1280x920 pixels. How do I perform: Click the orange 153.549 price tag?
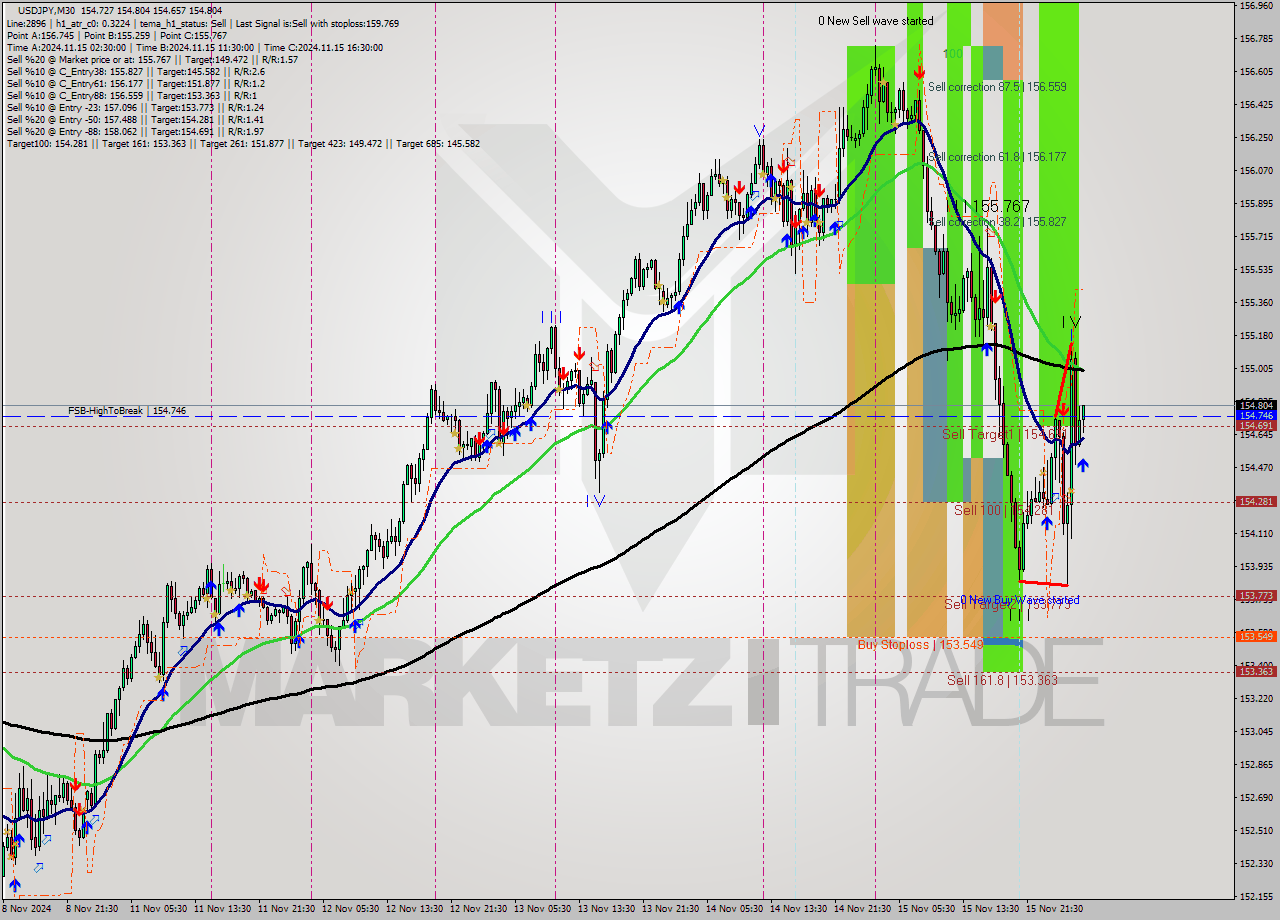(x=1256, y=637)
